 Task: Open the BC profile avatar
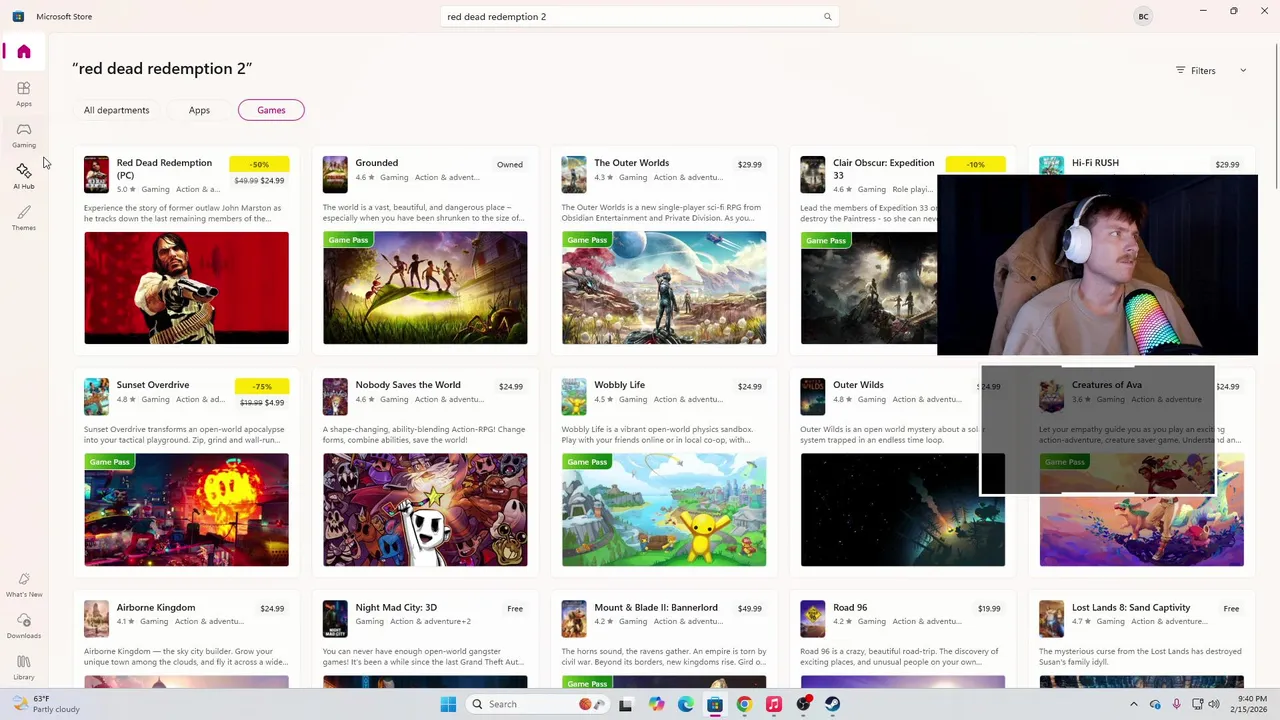tap(1143, 16)
